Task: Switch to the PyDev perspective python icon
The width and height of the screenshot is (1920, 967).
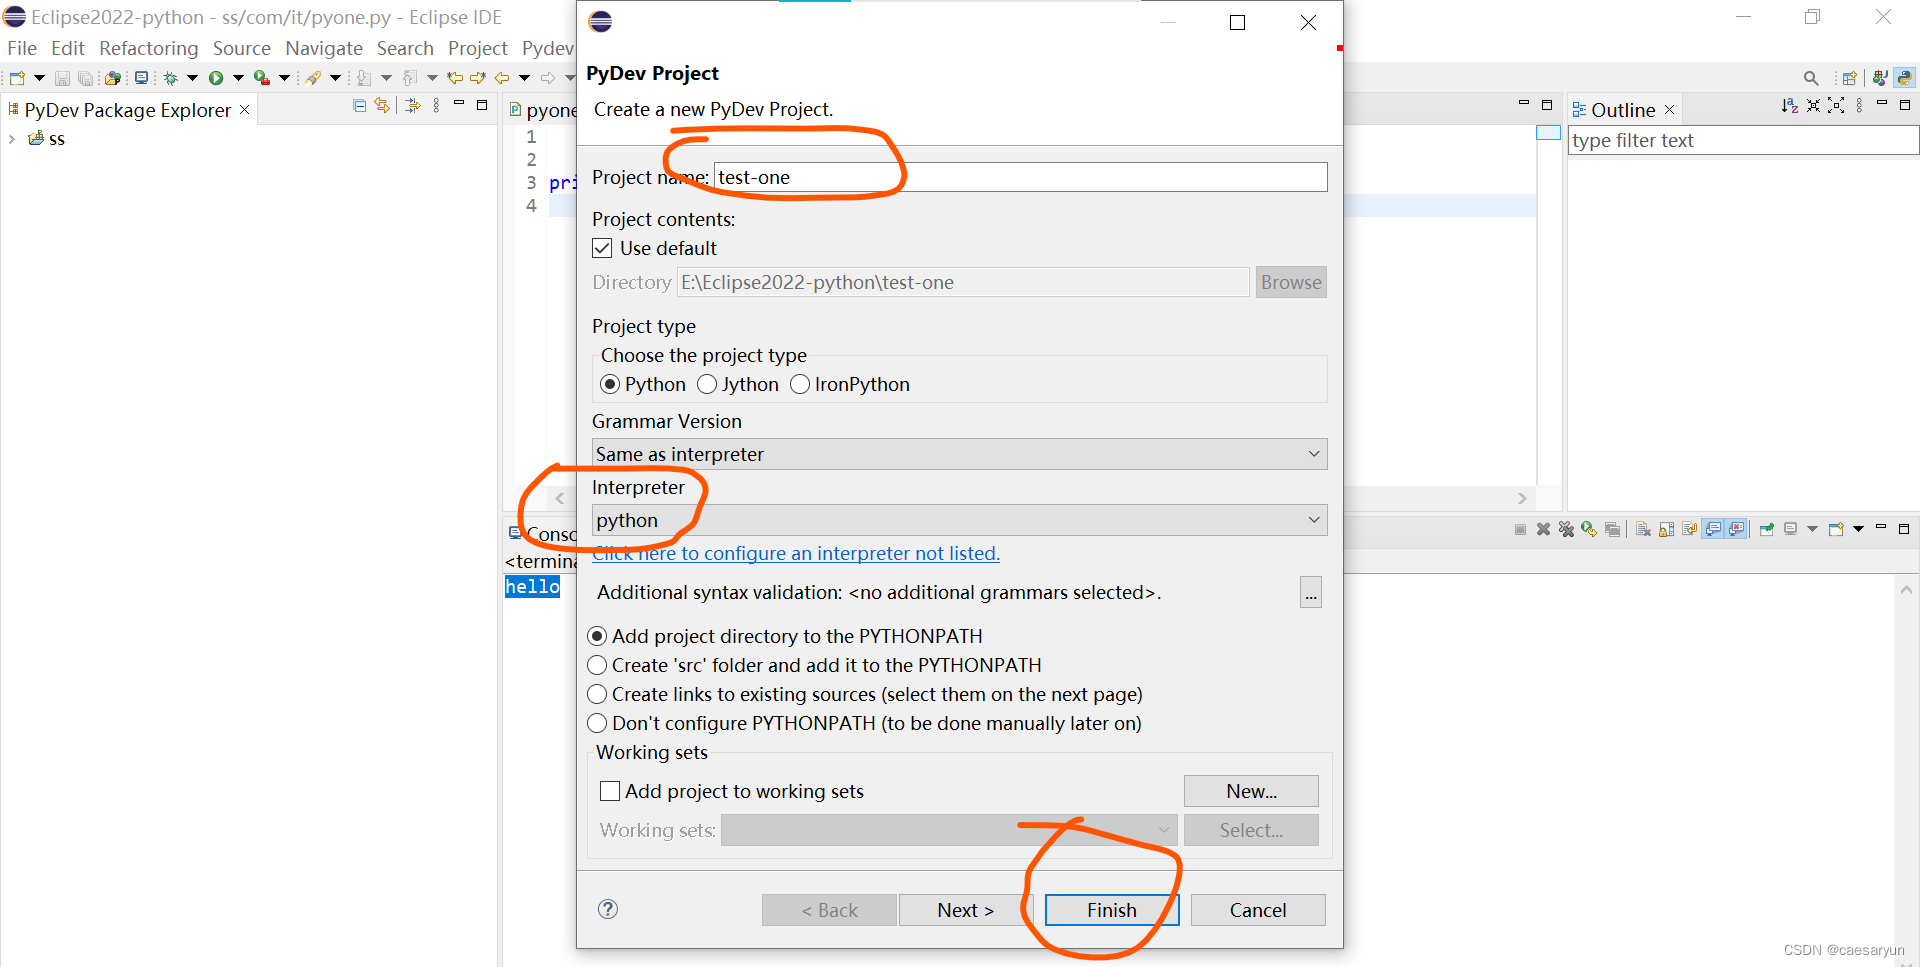Action: click(x=1905, y=78)
